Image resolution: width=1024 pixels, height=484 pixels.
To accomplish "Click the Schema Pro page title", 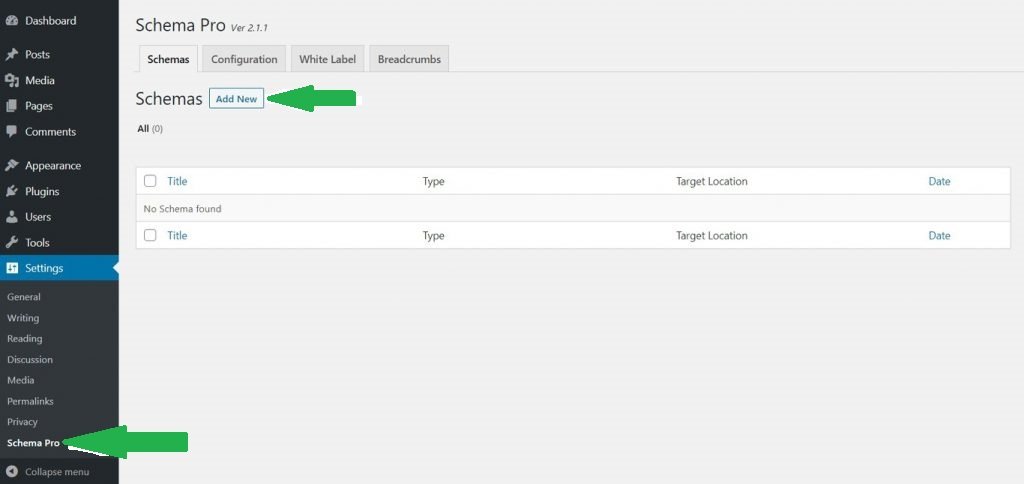I will pos(180,25).
